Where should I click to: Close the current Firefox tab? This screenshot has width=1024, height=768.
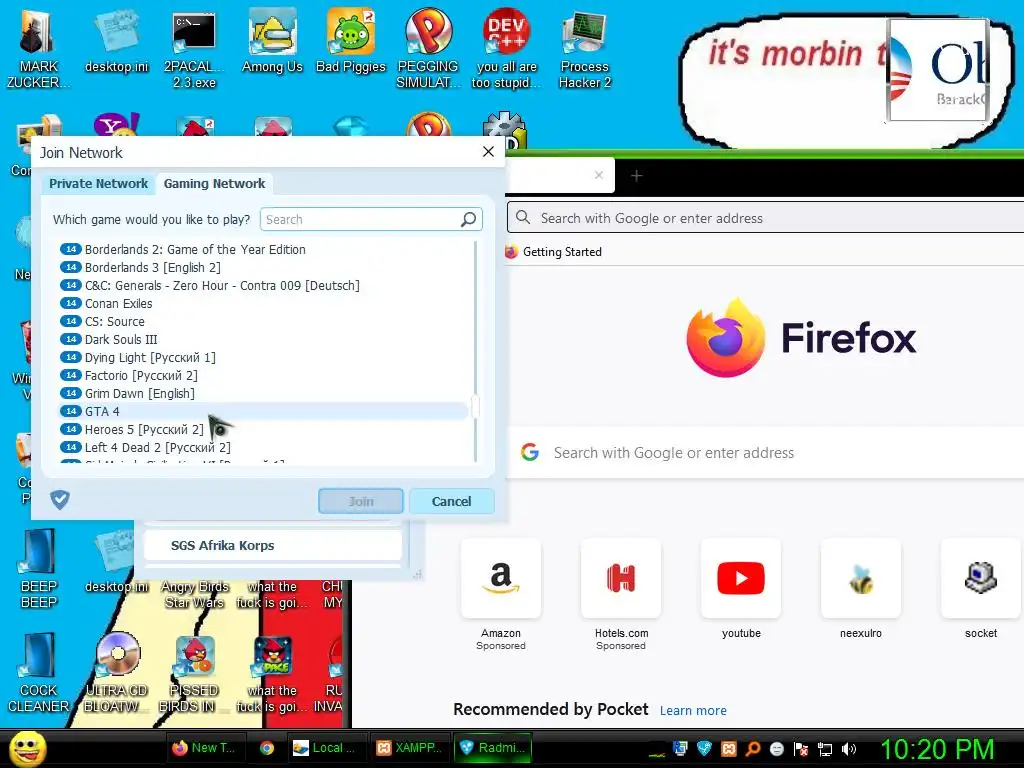click(599, 175)
